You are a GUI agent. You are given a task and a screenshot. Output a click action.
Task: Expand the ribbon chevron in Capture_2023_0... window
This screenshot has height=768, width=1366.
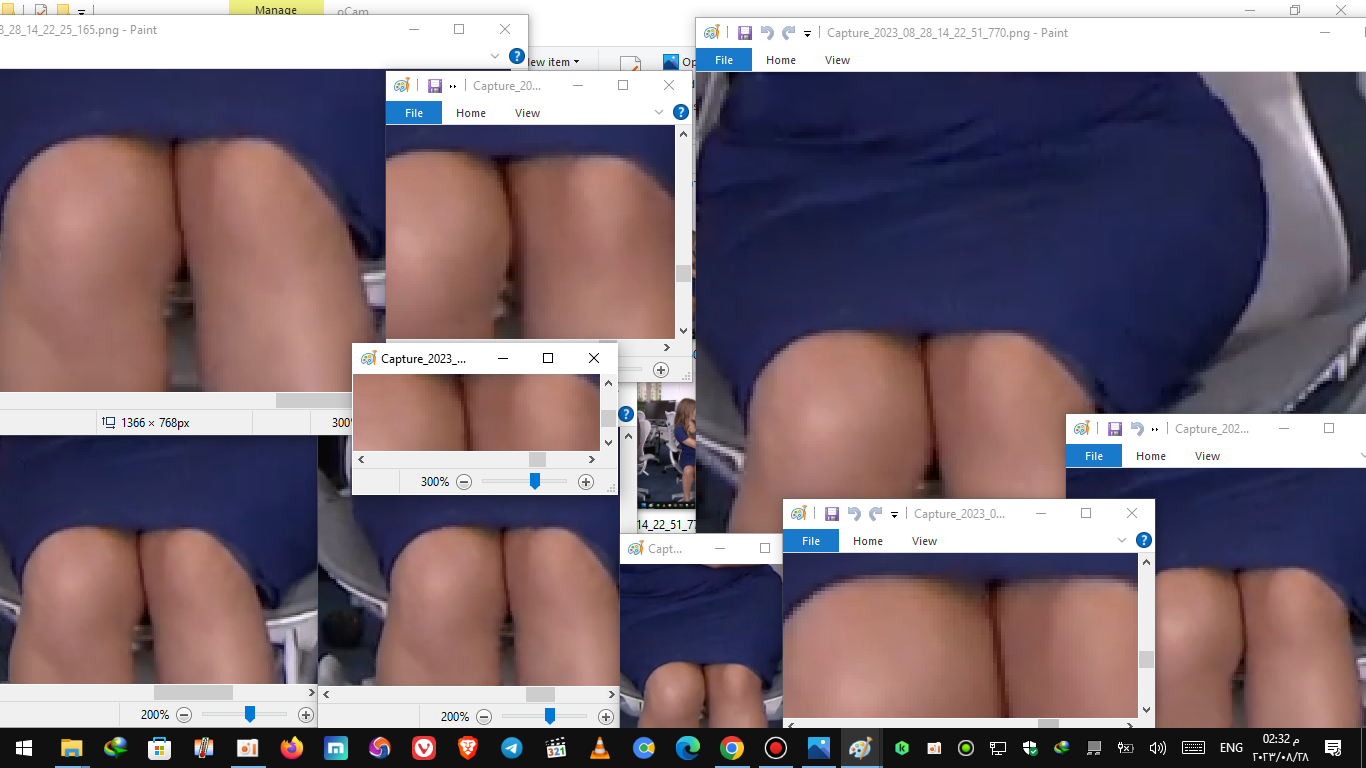pyautogui.click(x=1121, y=540)
